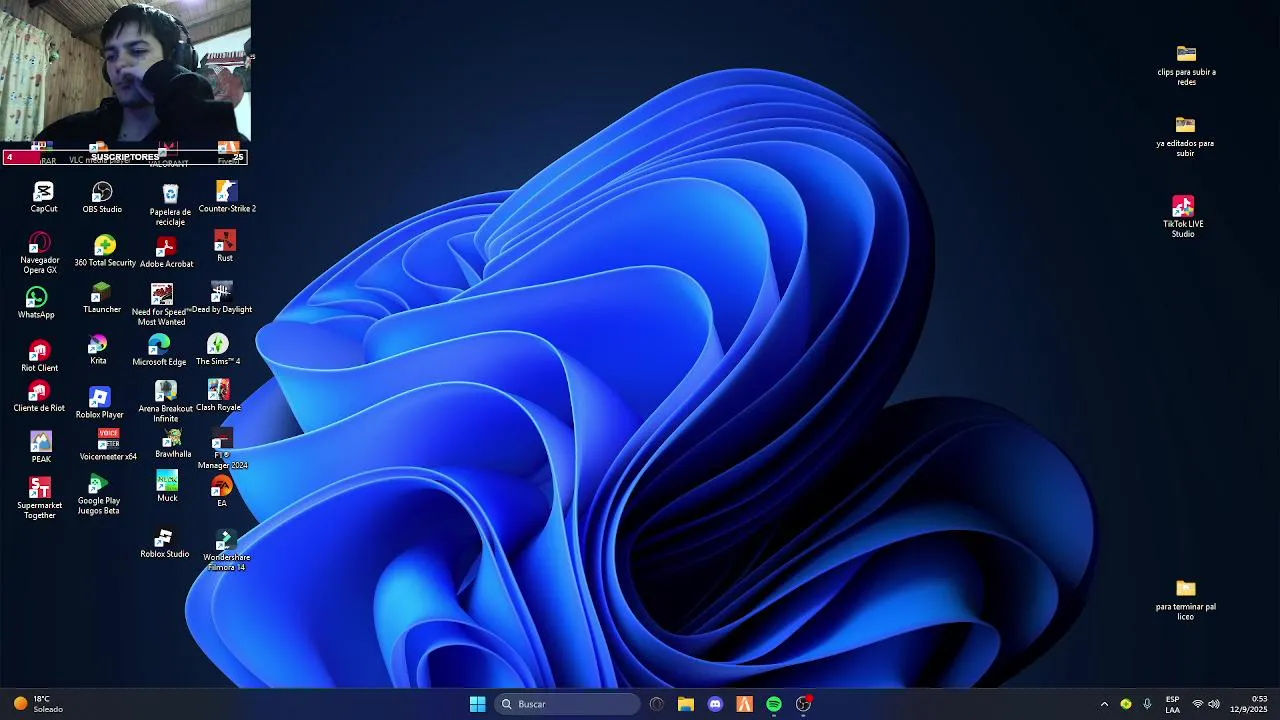Image resolution: width=1280 pixels, height=720 pixels.
Task: Select the Cliente de Riot icon
Action: (39, 397)
